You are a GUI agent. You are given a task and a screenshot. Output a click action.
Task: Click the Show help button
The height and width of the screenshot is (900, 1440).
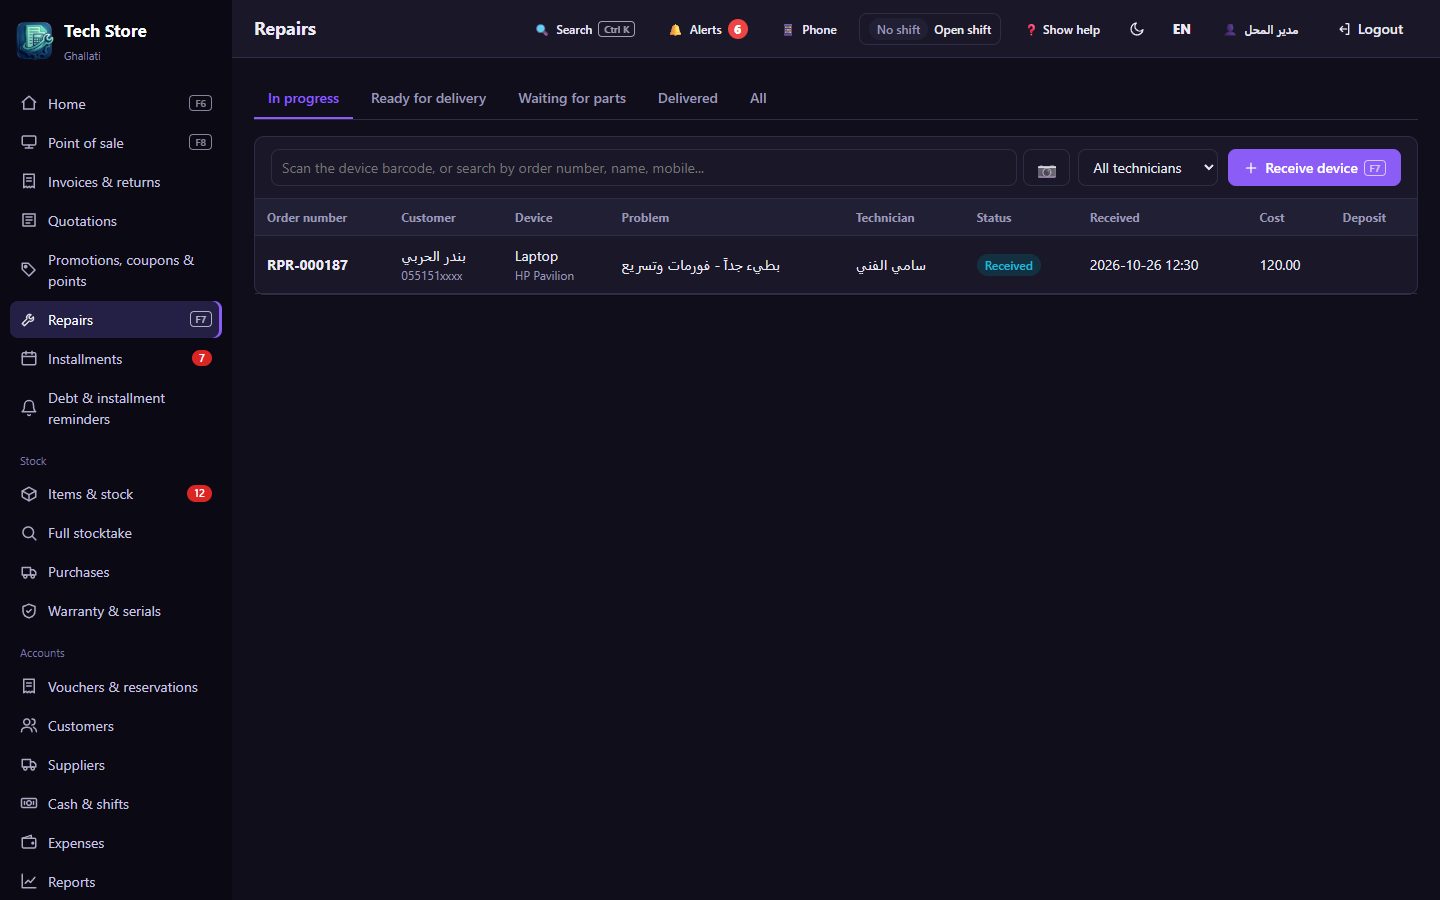pyautogui.click(x=1063, y=29)
